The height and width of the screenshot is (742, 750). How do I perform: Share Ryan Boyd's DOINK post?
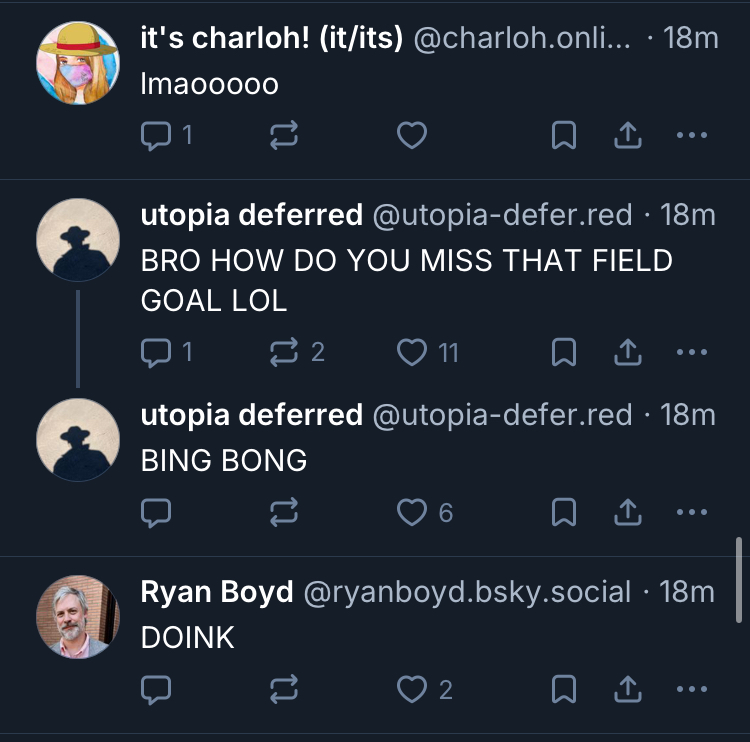pyautogui.click(x=626, y=689)
